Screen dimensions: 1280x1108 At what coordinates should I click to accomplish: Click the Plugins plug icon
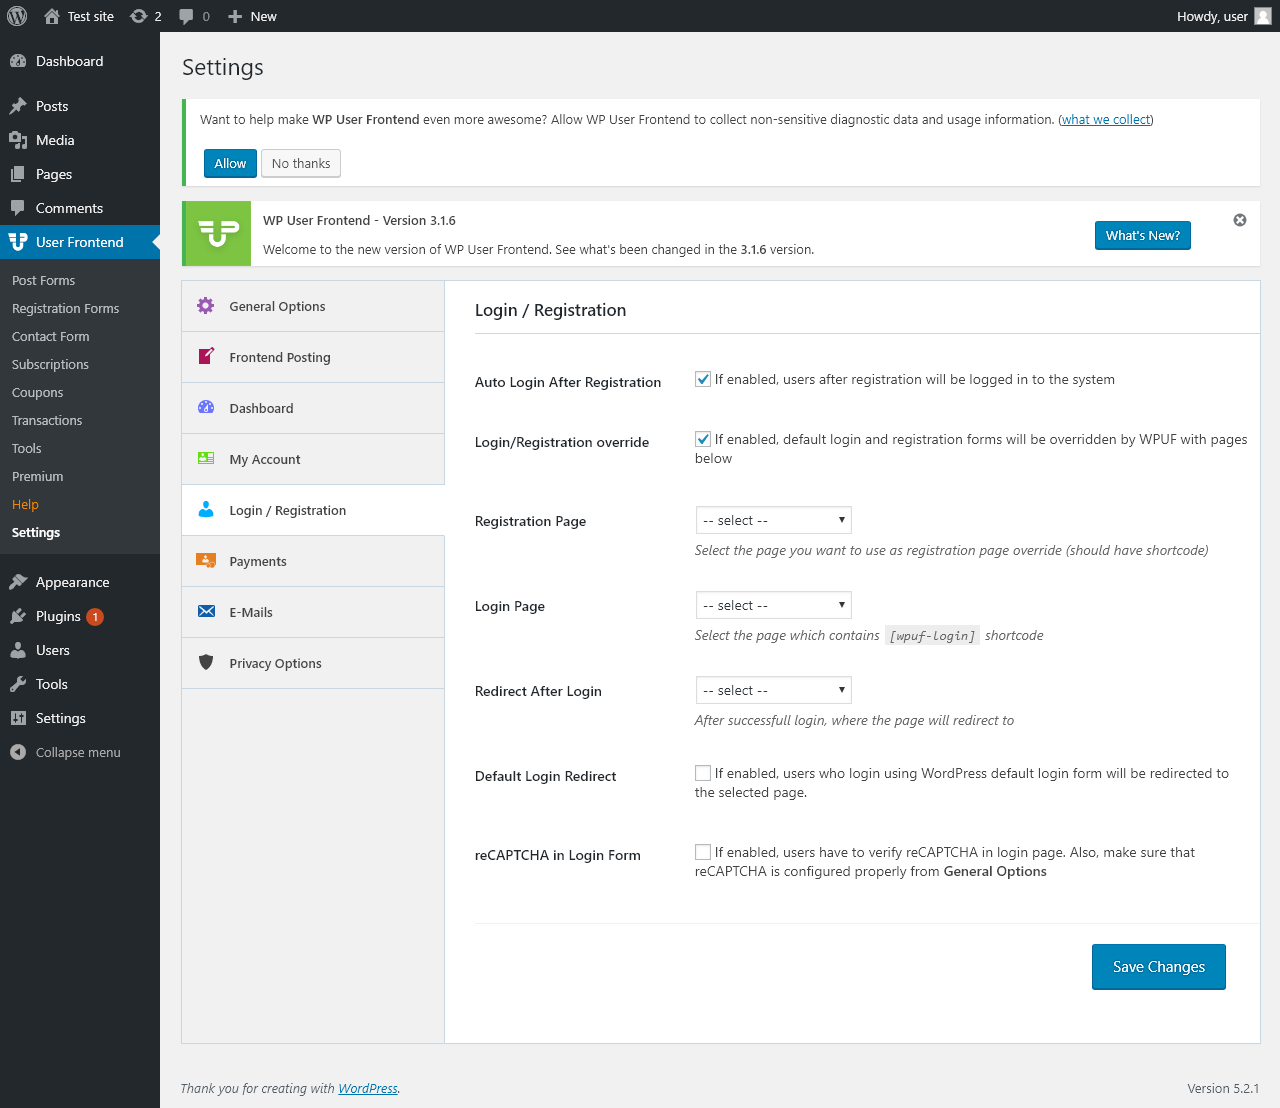coord(18,616)
